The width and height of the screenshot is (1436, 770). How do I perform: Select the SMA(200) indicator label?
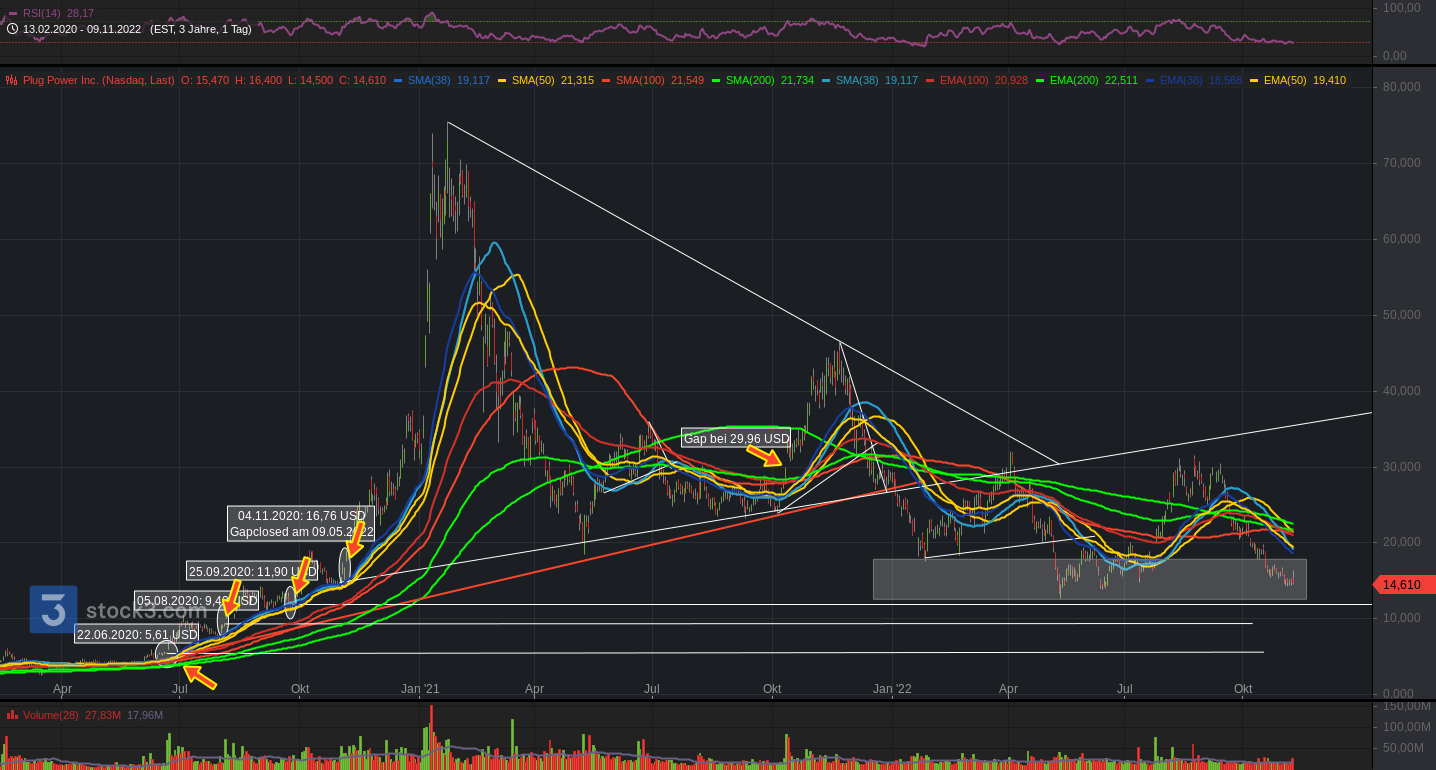[x=751, y=80]
